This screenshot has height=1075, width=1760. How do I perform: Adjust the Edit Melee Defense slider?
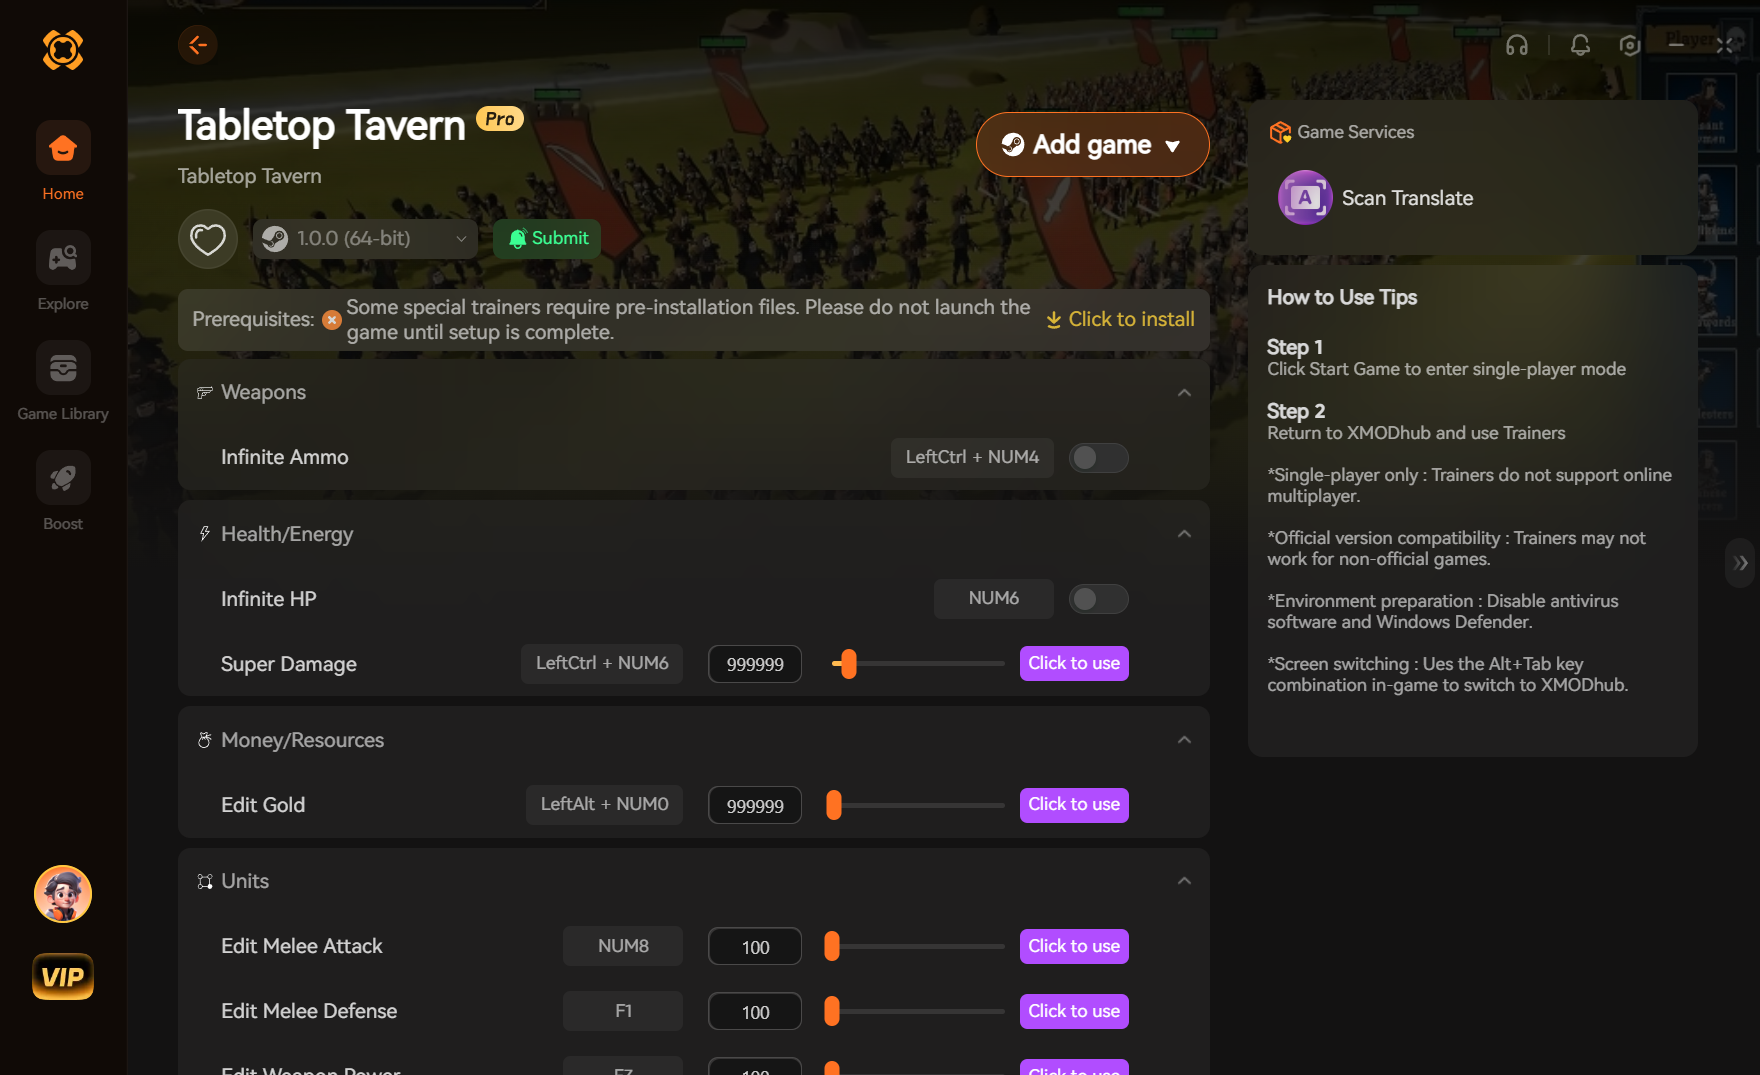(x=832, y=1012)
